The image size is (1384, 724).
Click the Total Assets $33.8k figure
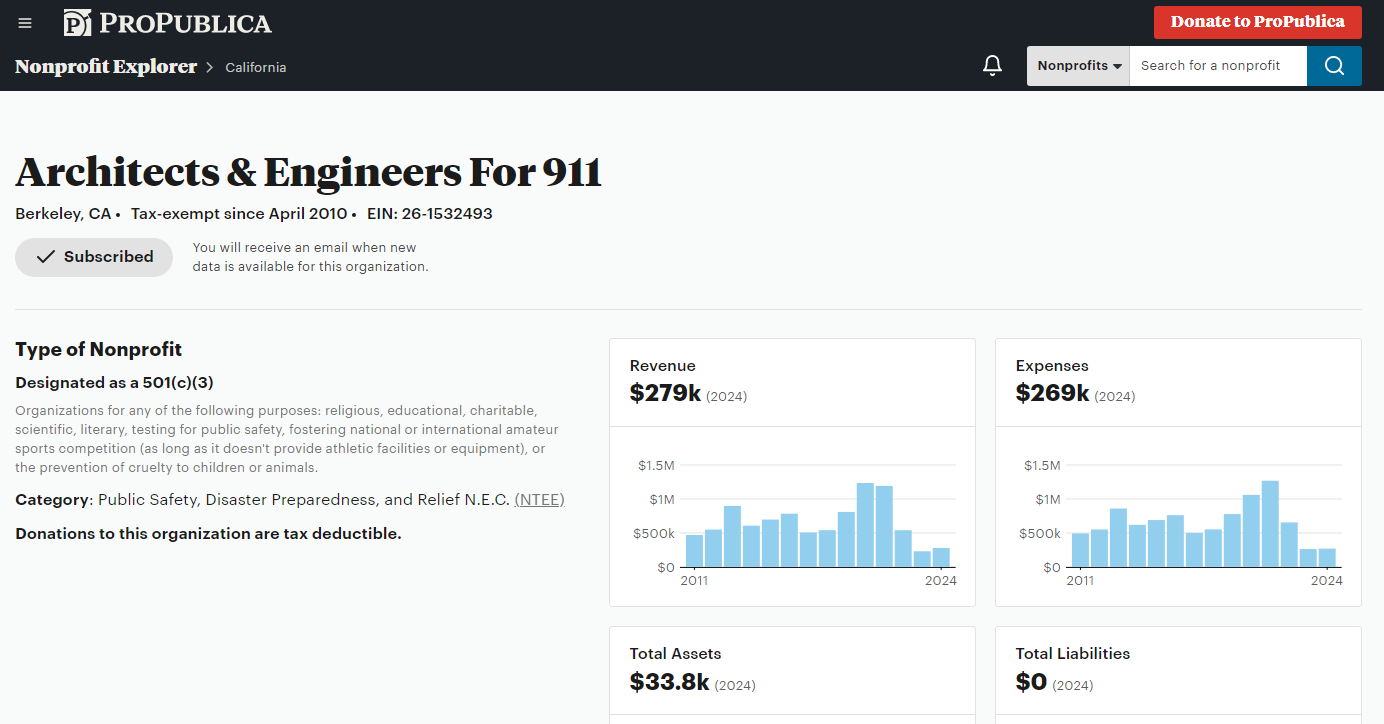(x=669, y=682)
